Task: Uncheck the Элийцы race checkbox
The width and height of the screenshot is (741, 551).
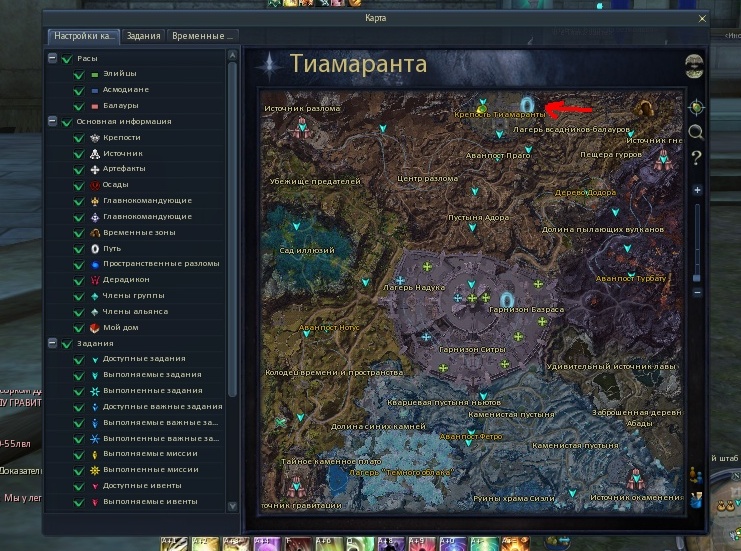Action: pyautogui.click(x=79, y=75)
